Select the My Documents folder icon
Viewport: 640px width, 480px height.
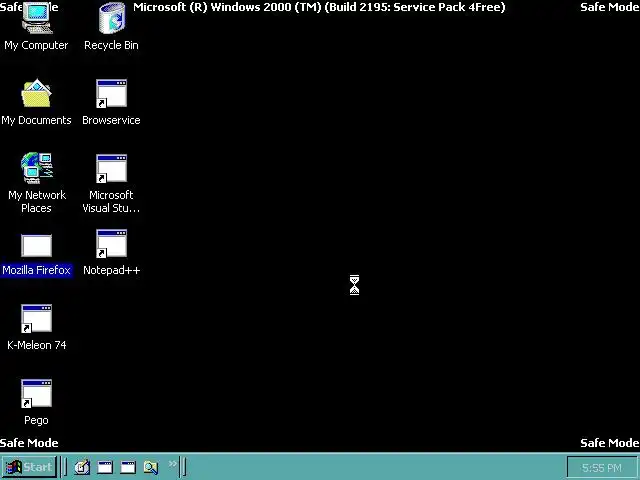pyautogui.click(x=36, y=93)
